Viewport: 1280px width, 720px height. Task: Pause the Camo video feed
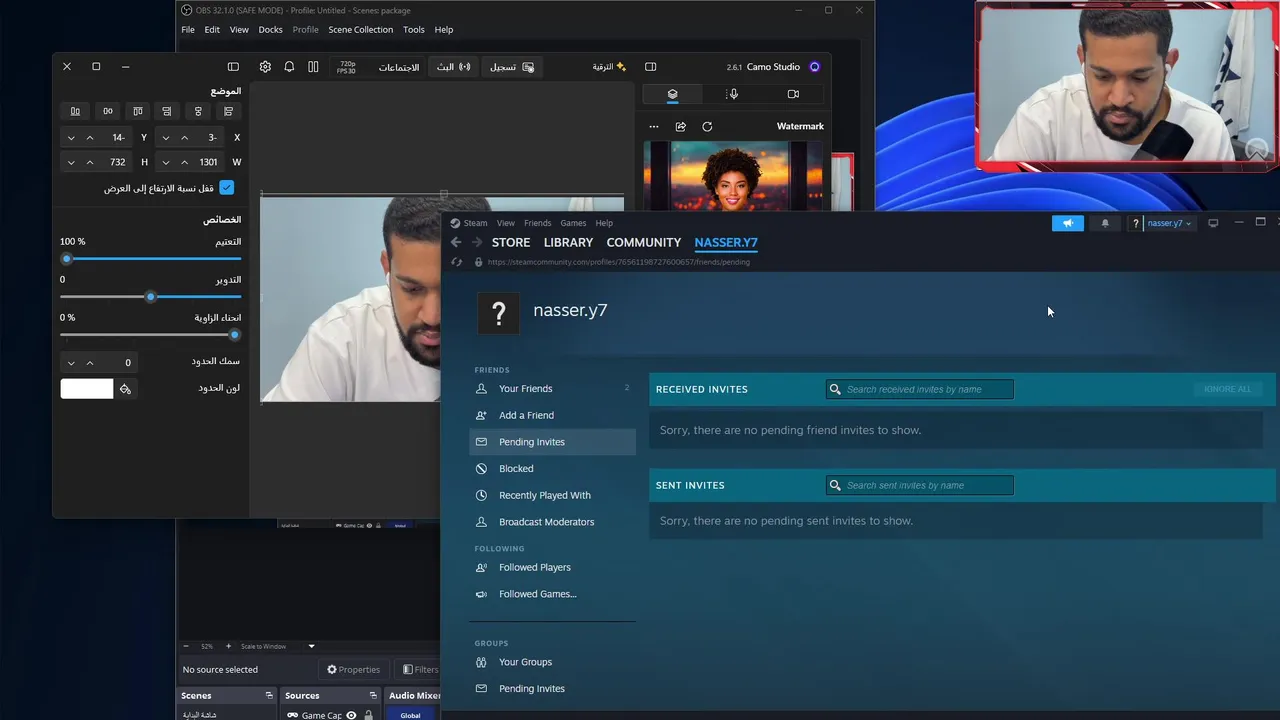coord(313,67)
